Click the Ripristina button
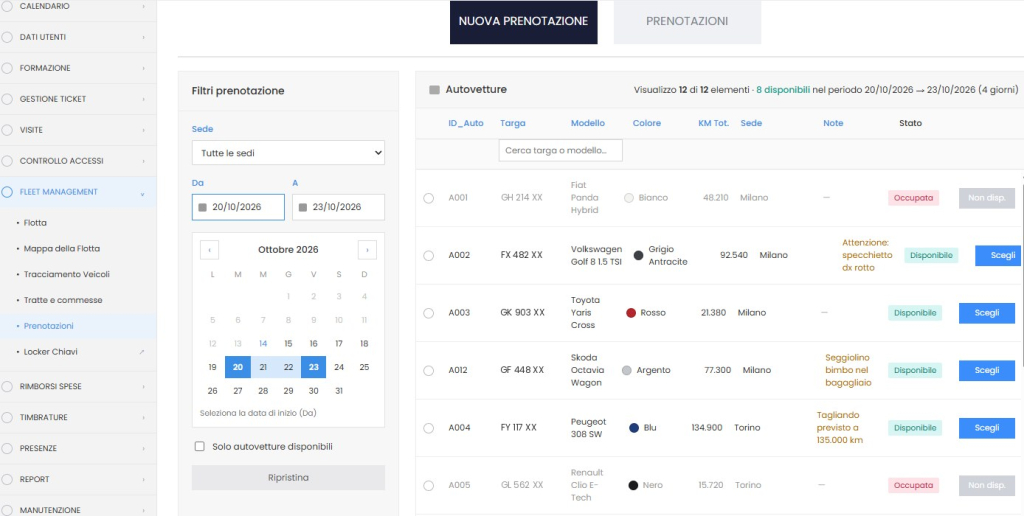1024x516 pixels. (288, 477)
